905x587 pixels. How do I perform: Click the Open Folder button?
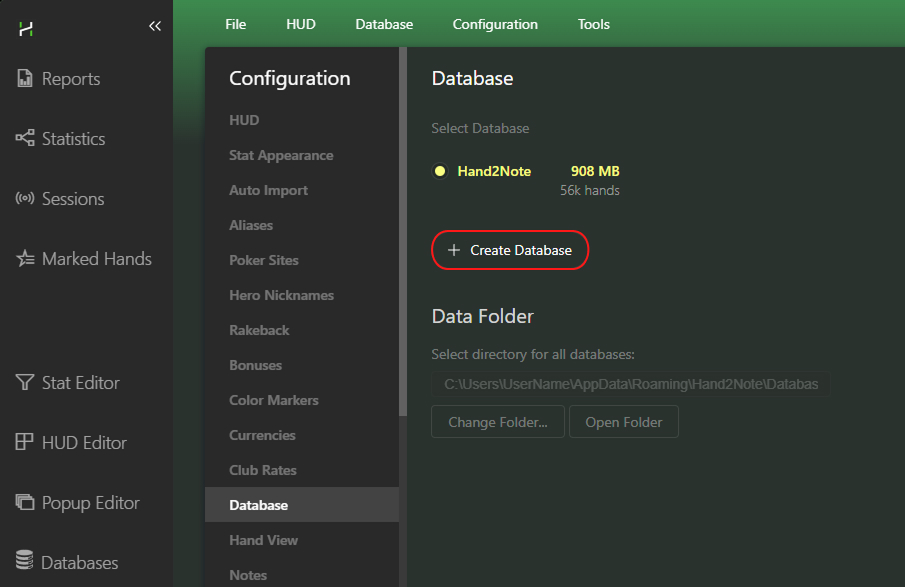click(x=623, y=422)
